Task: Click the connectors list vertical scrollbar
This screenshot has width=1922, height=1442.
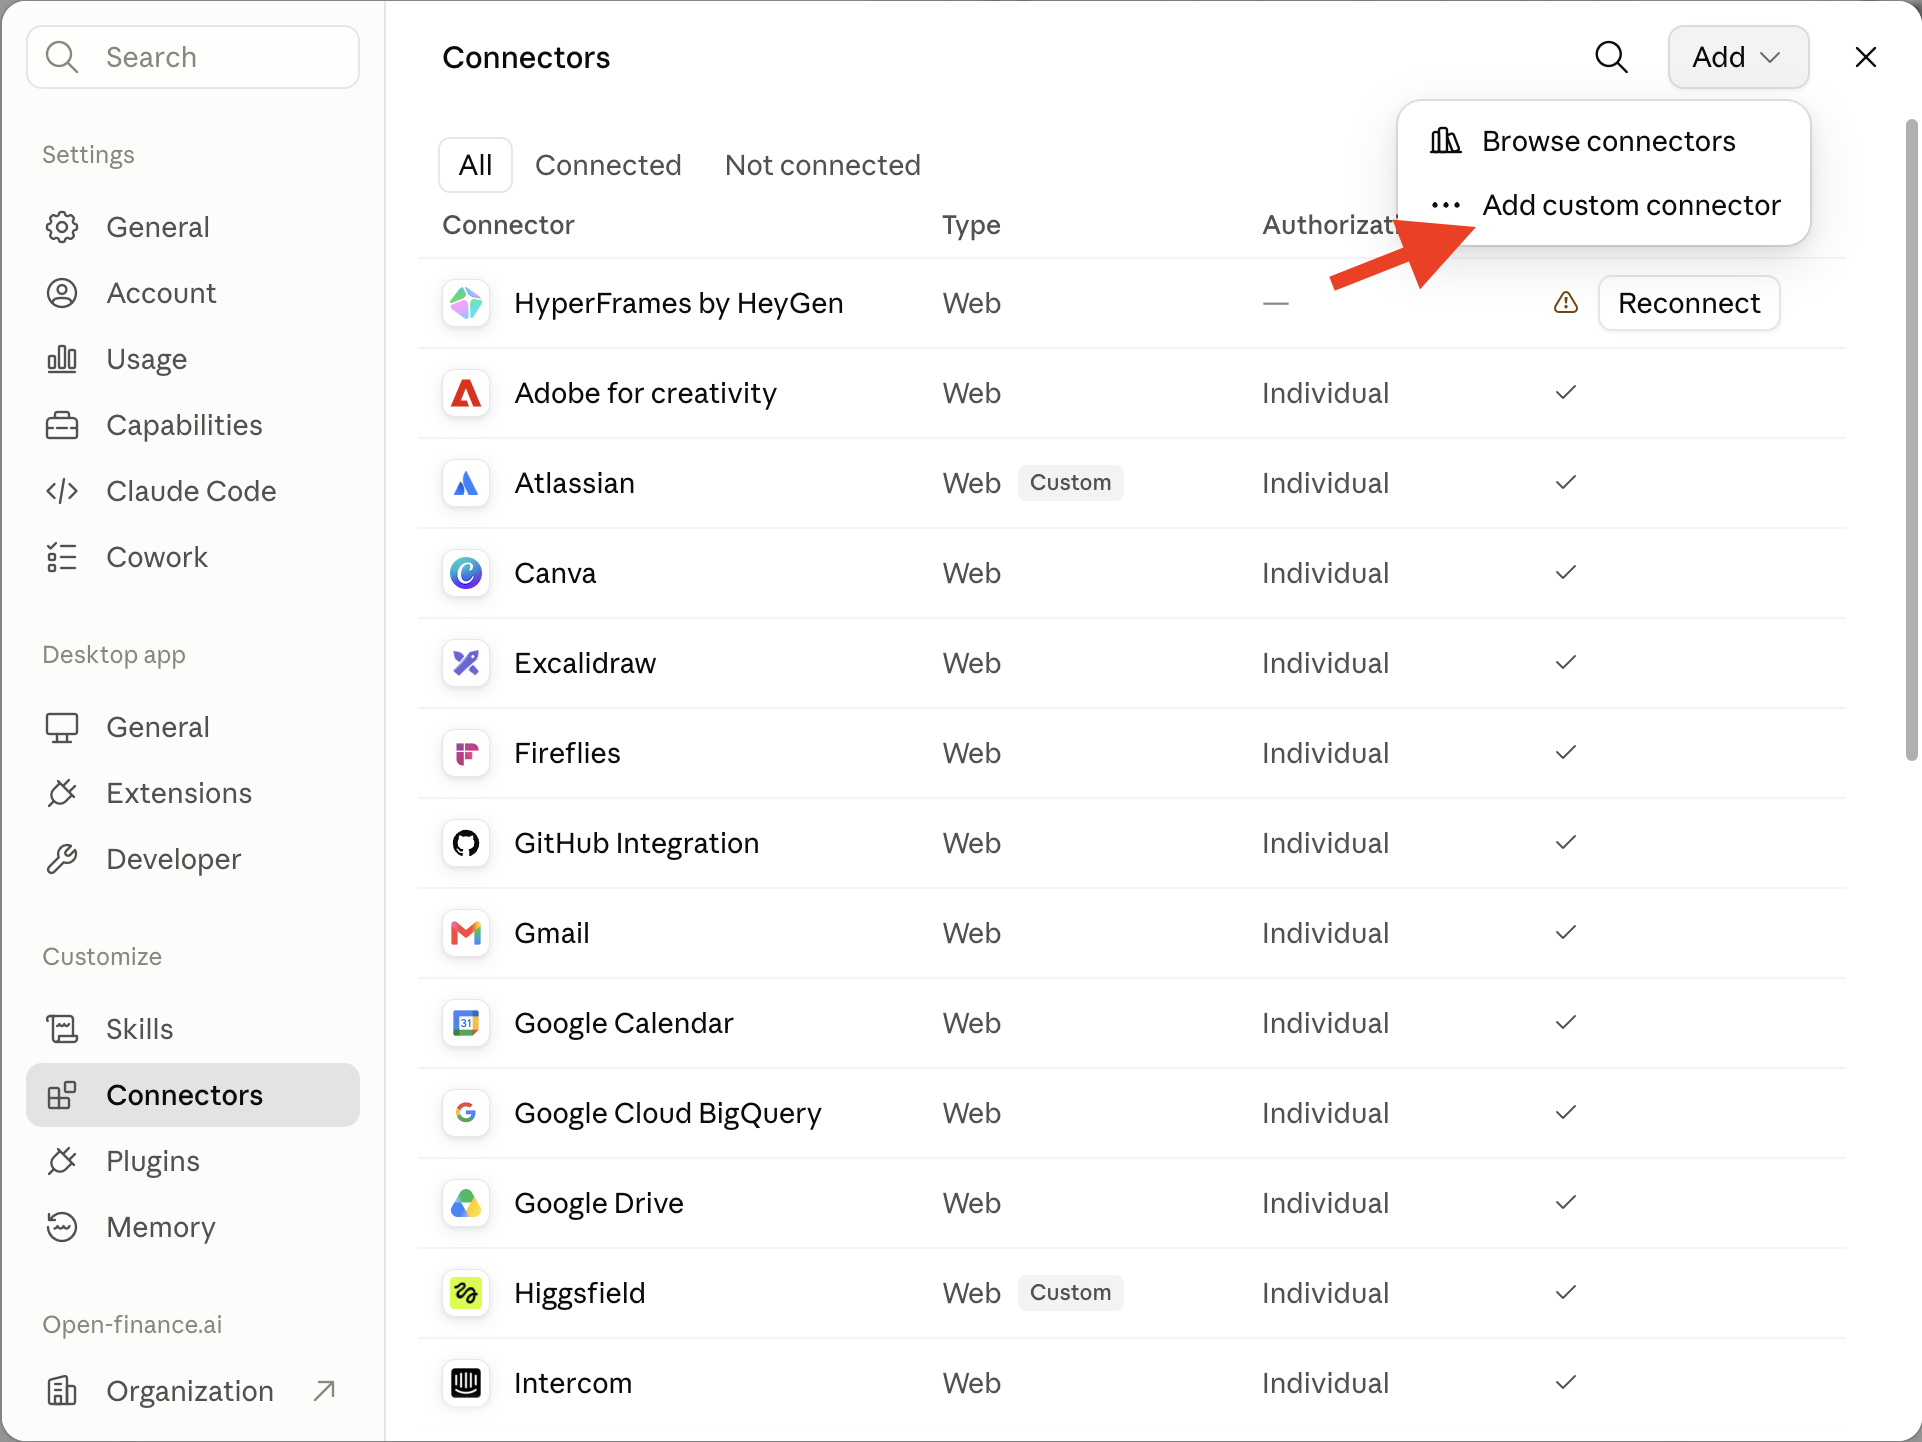Action: (x=1912, y=440)
